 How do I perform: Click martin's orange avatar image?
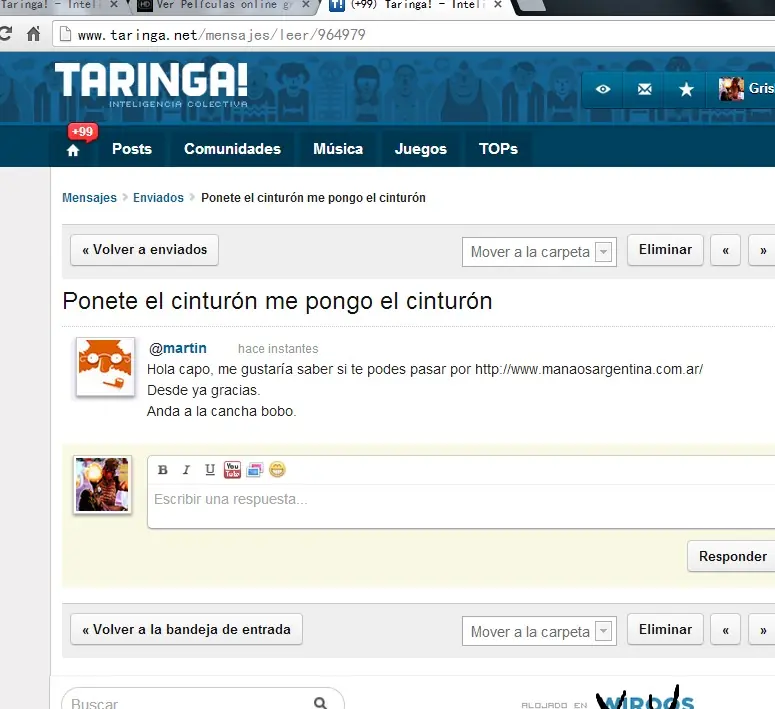pos(105,367)
